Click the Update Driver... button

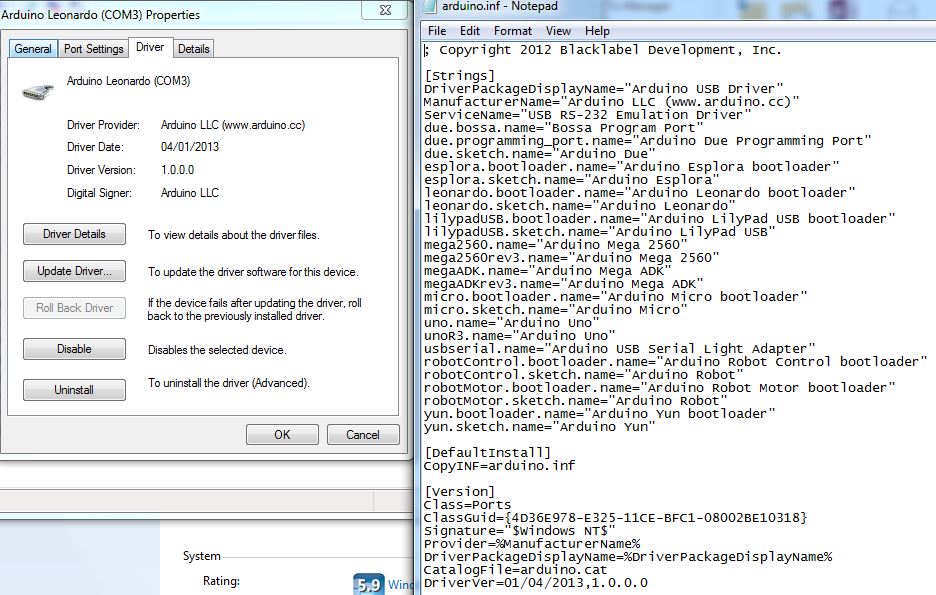pyautogui.click(x=75, y=271)
